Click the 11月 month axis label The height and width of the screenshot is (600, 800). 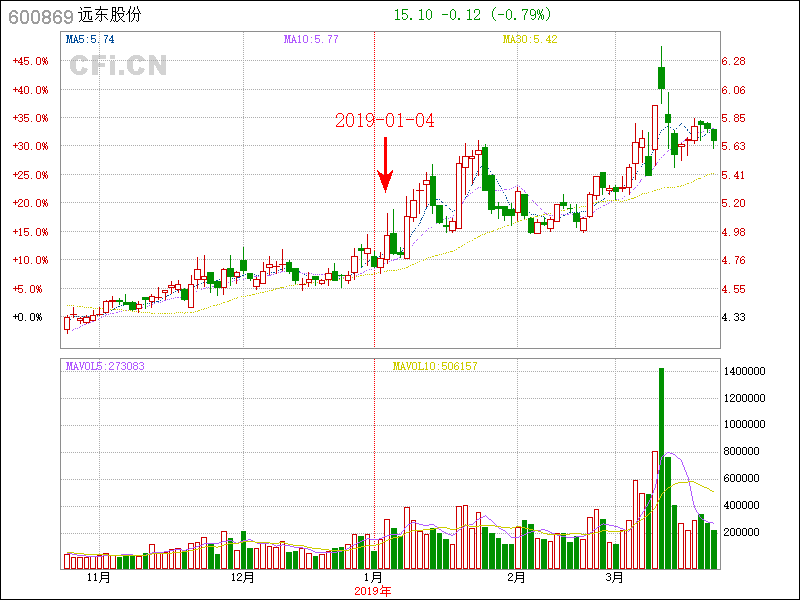pyautogui.click(x=98, y=578)
